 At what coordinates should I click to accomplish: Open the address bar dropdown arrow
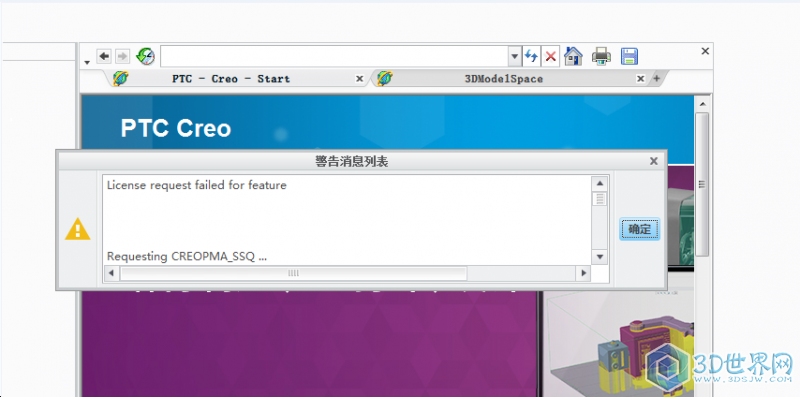(x=515, y=56)
